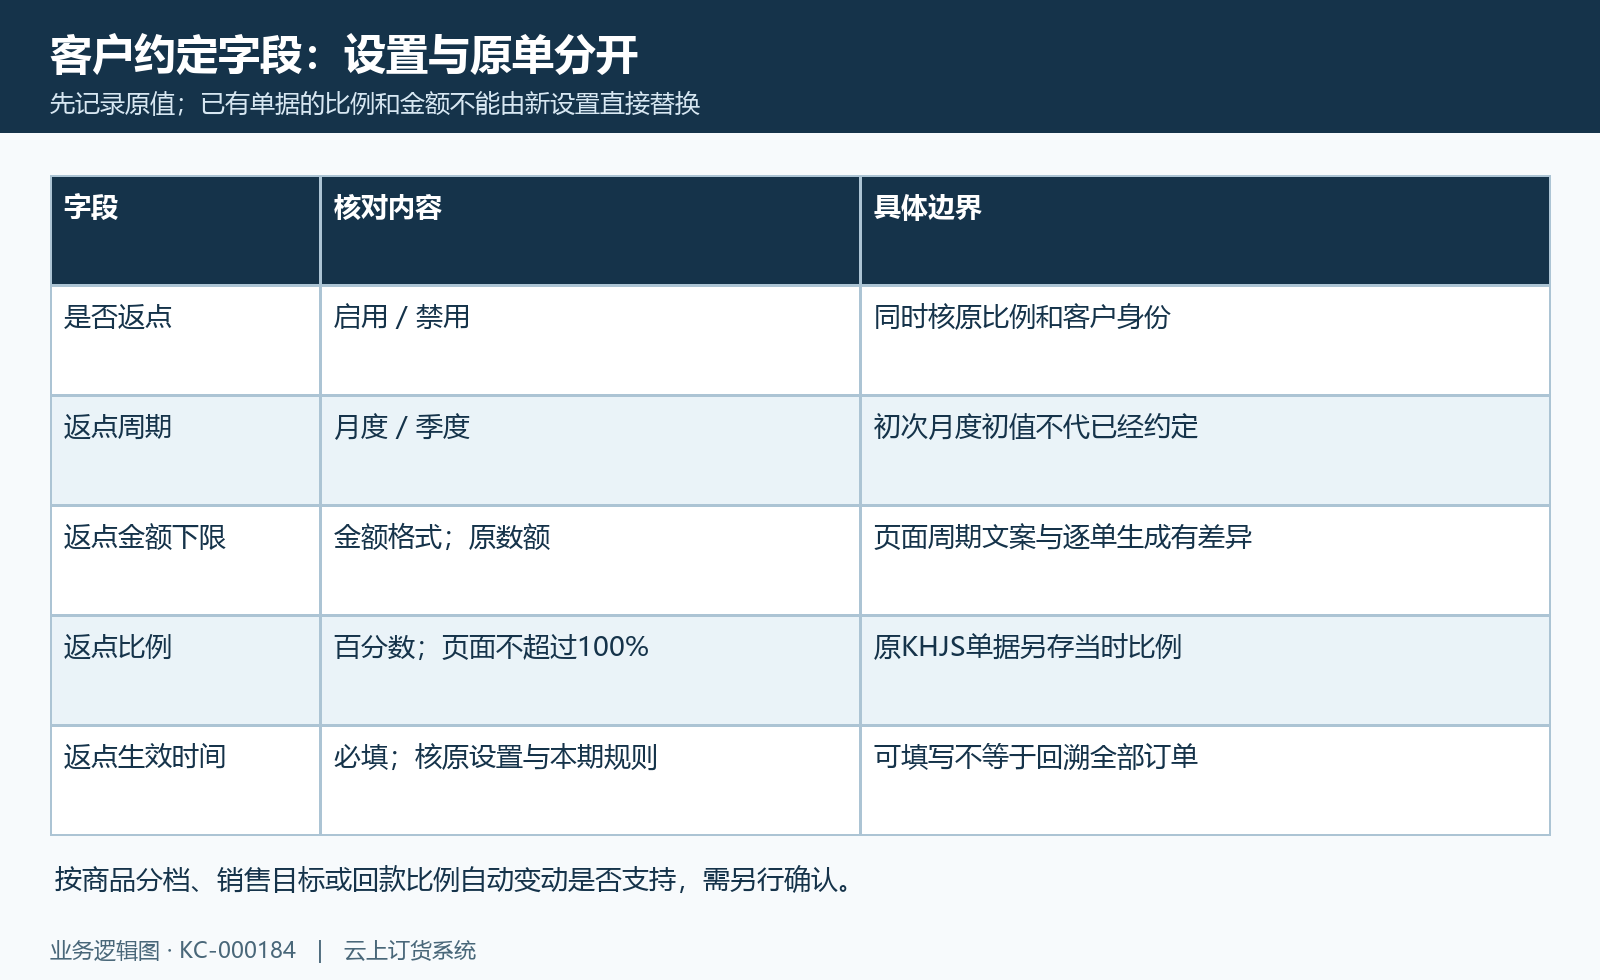Screen dimensions: 1600x980
Task: Click the cell 页面周期文案与逐单生成有差异
Action: [1205, 561]
